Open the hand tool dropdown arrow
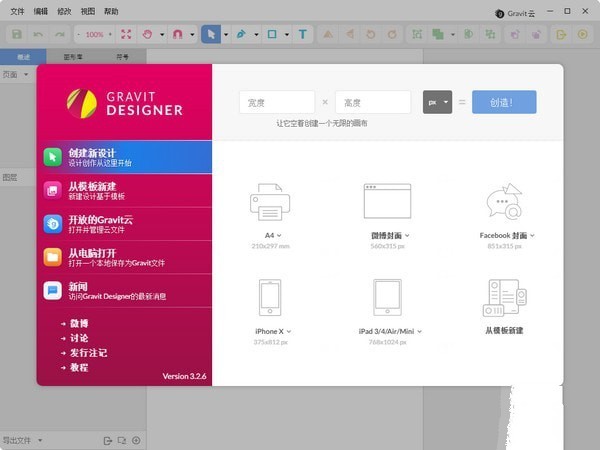Image resolution: width=600 pixels, height=450 pixels. 162,35
